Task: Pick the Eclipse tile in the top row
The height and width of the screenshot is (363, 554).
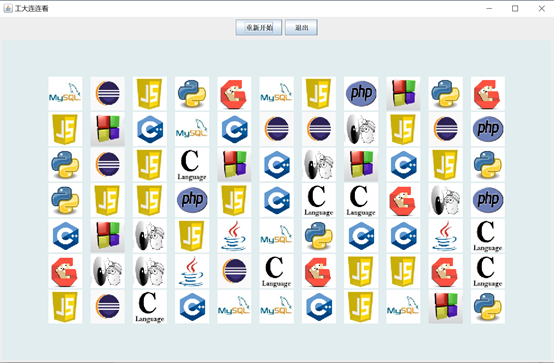Action: [107, 94]
